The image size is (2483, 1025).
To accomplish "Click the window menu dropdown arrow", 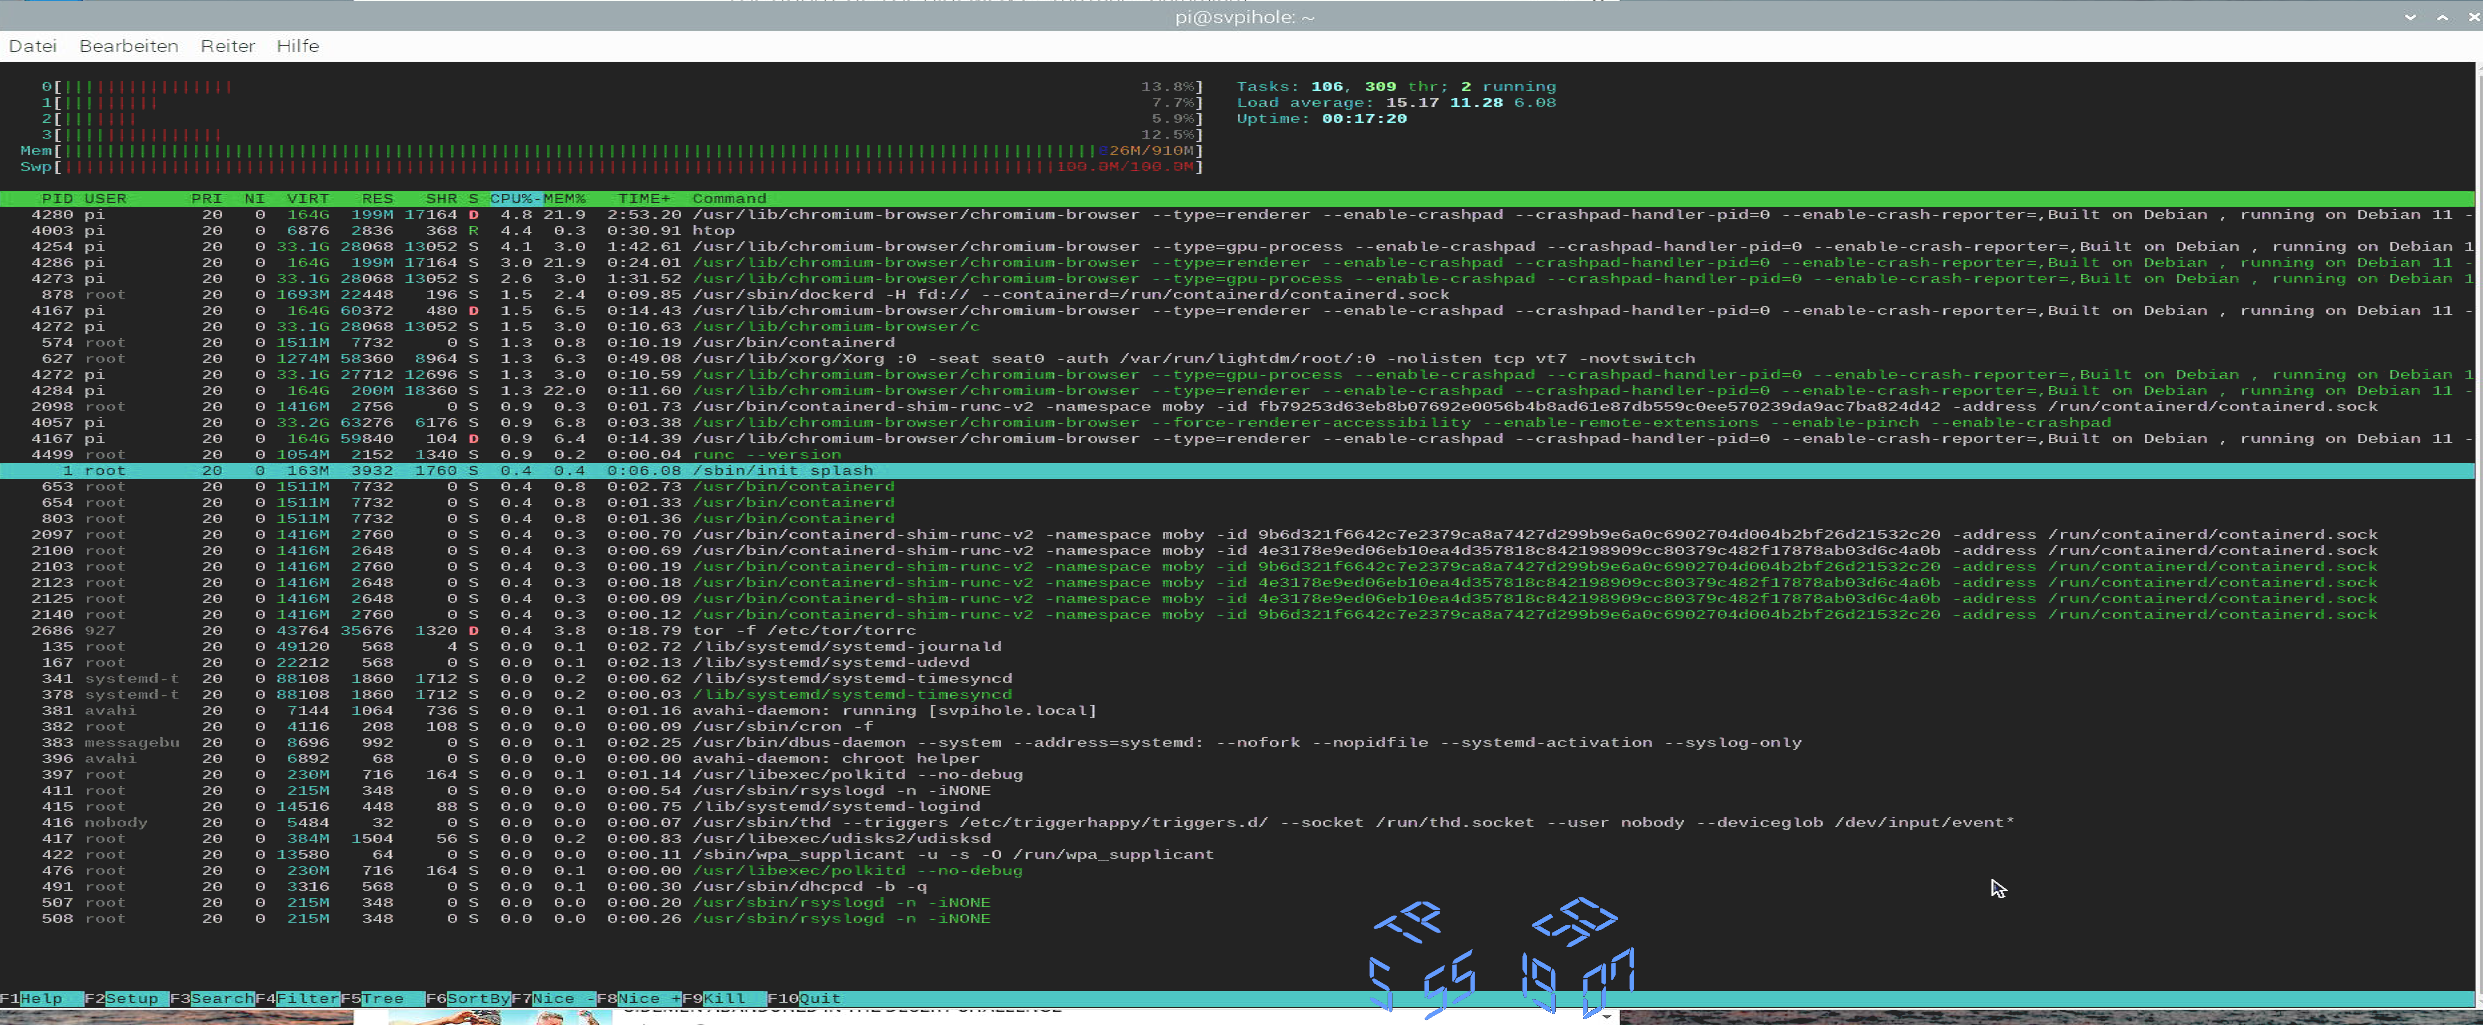I will point(2410,17).
